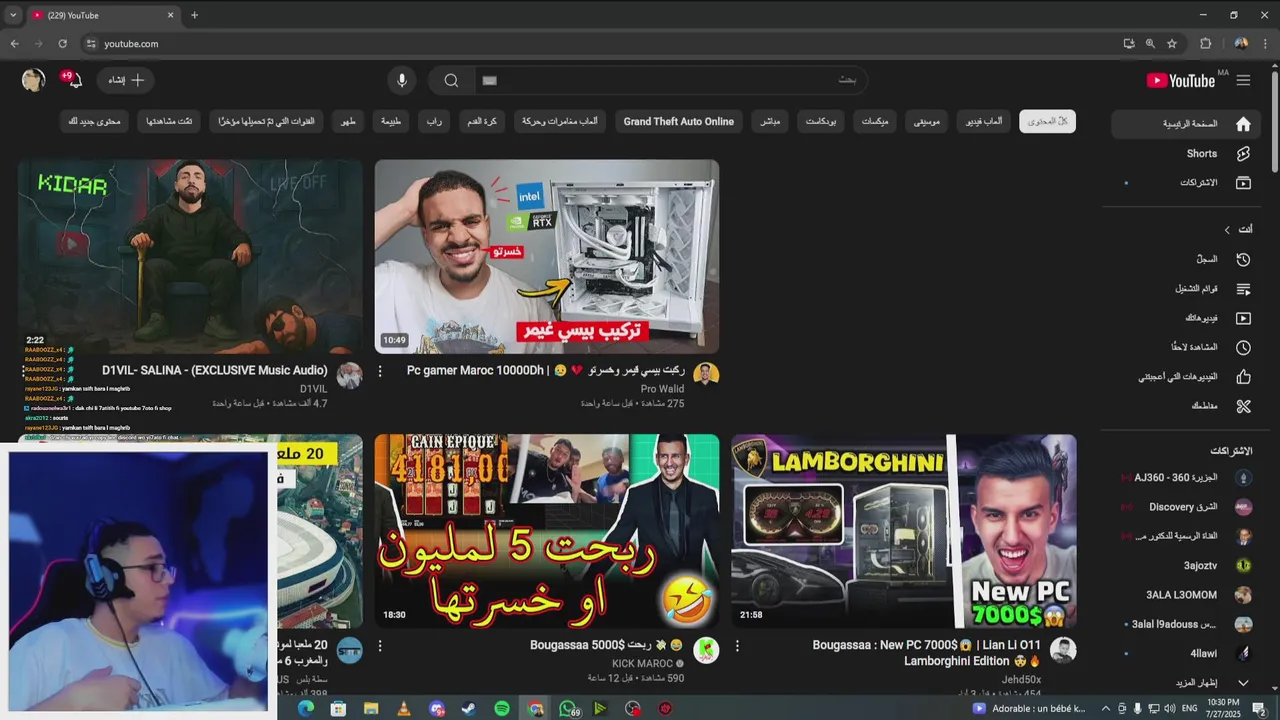The height and width of the screenshot is (720, 1280).
Task: Open the D1VIL channel avatar
Action: [x=349, y=376]
